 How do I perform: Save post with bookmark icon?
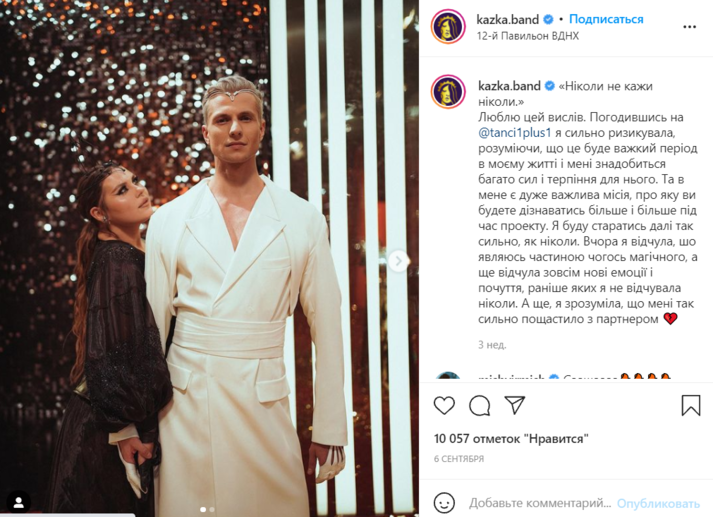tap(691, 405)
